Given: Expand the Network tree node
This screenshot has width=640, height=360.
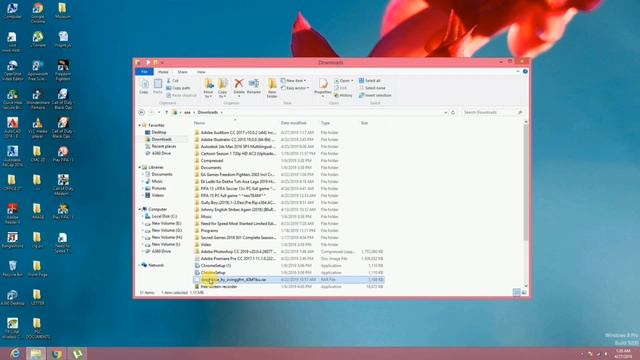Looking at the screenshot, I should pos(140,265).
